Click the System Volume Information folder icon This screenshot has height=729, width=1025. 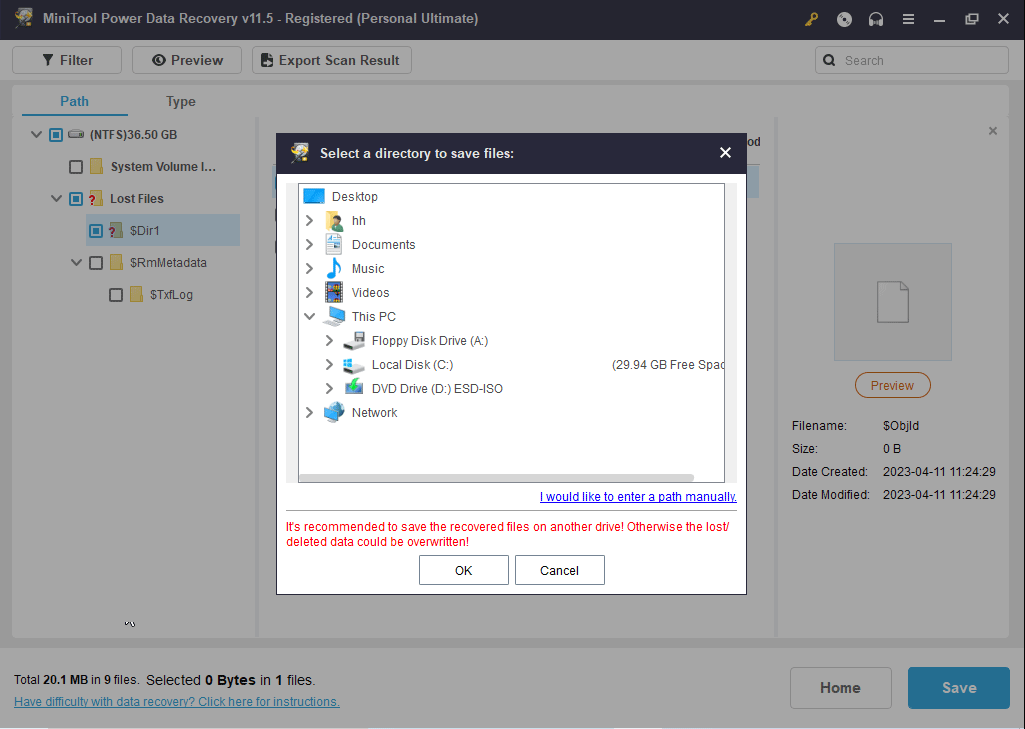point(97,166)
